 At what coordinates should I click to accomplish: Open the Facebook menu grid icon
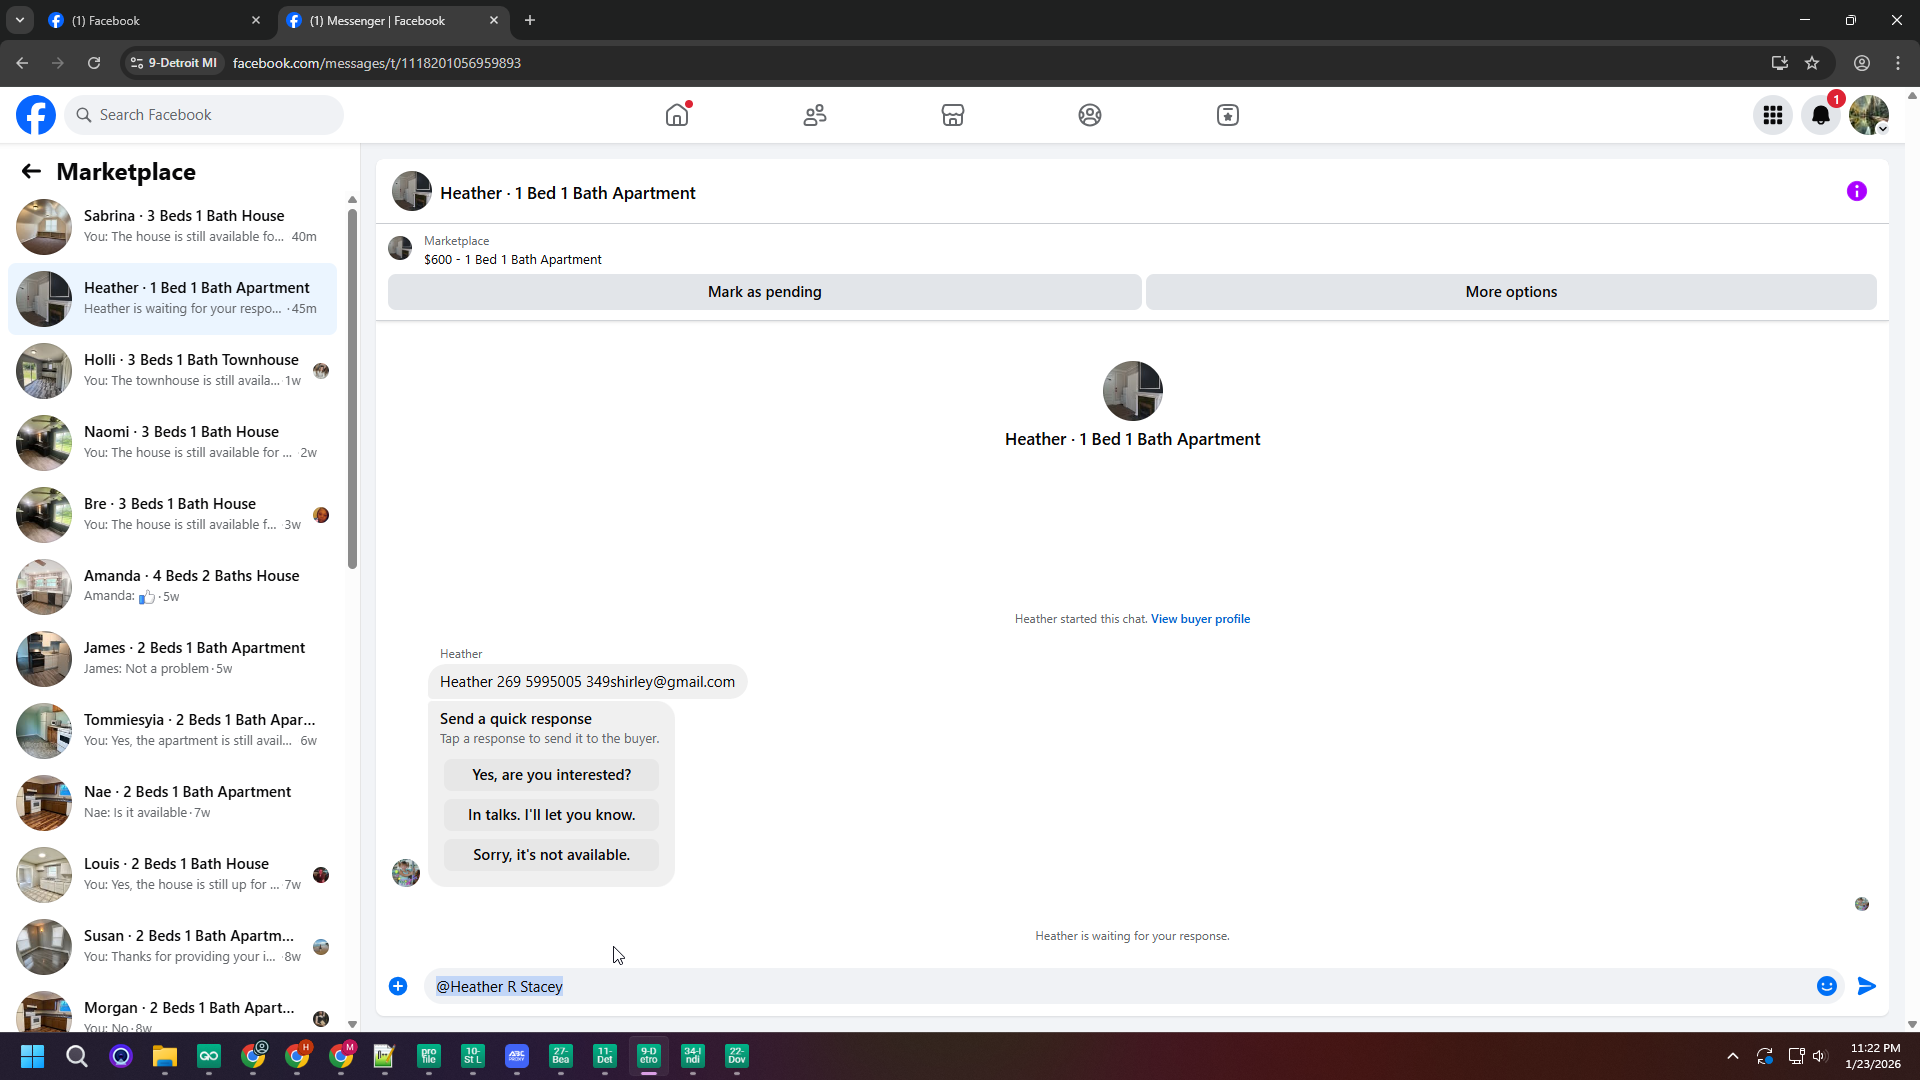[1773, 115]
